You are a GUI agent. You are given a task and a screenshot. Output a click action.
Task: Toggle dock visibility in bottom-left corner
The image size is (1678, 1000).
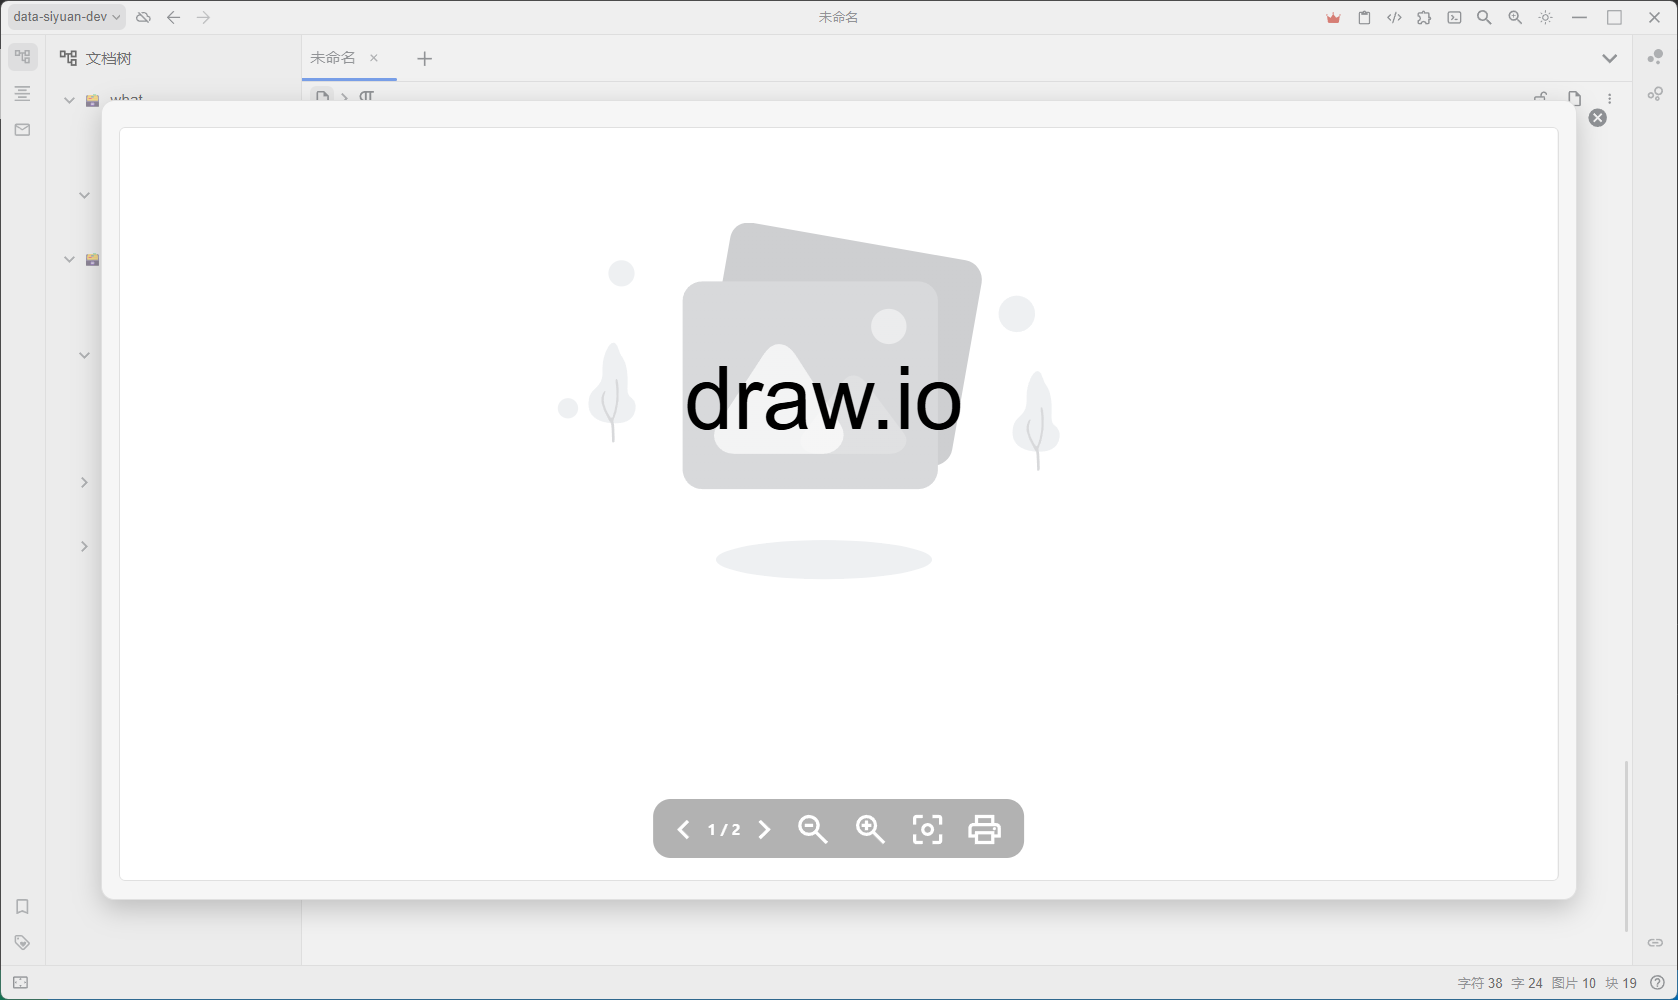(20, 983)
